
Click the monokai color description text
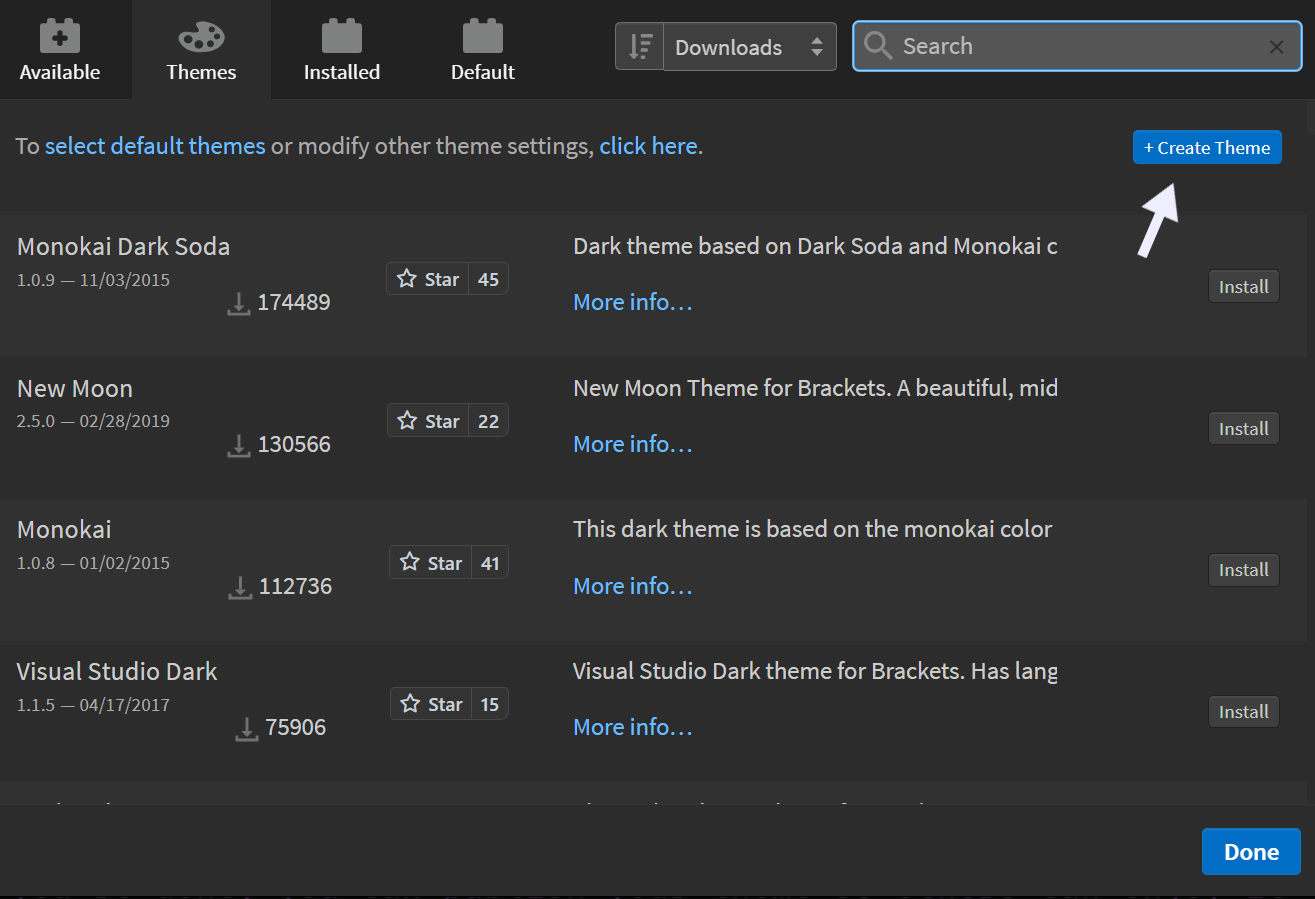813,529
